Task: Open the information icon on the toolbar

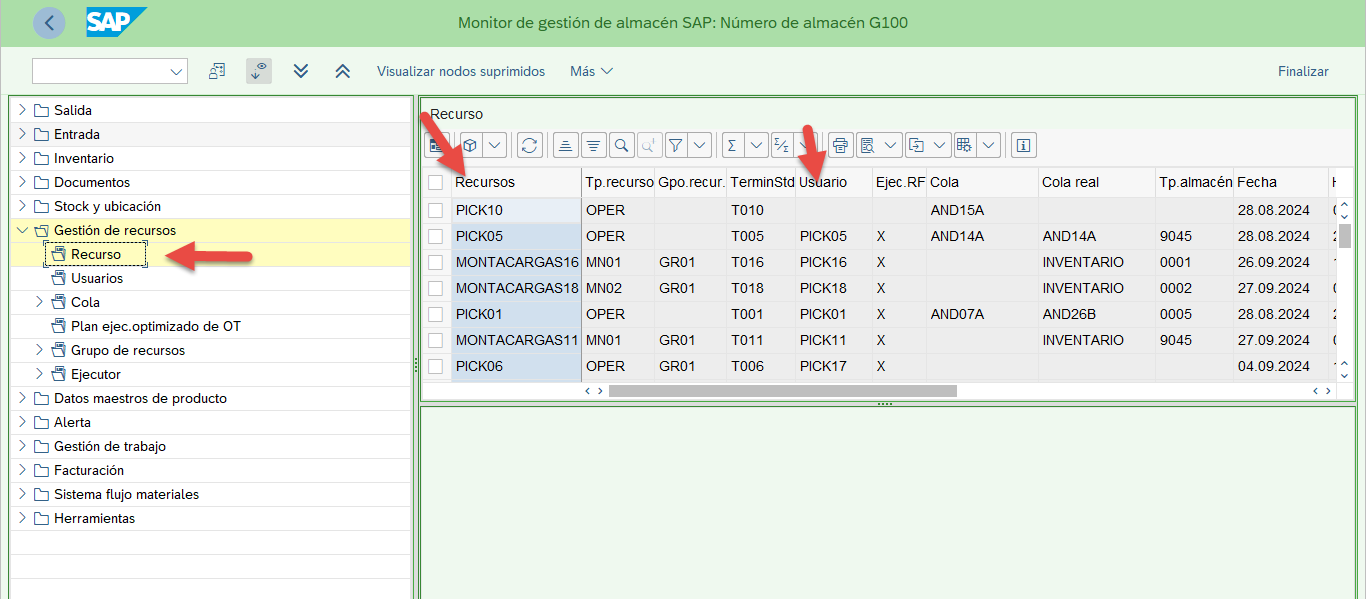Action: [1023, 144]
